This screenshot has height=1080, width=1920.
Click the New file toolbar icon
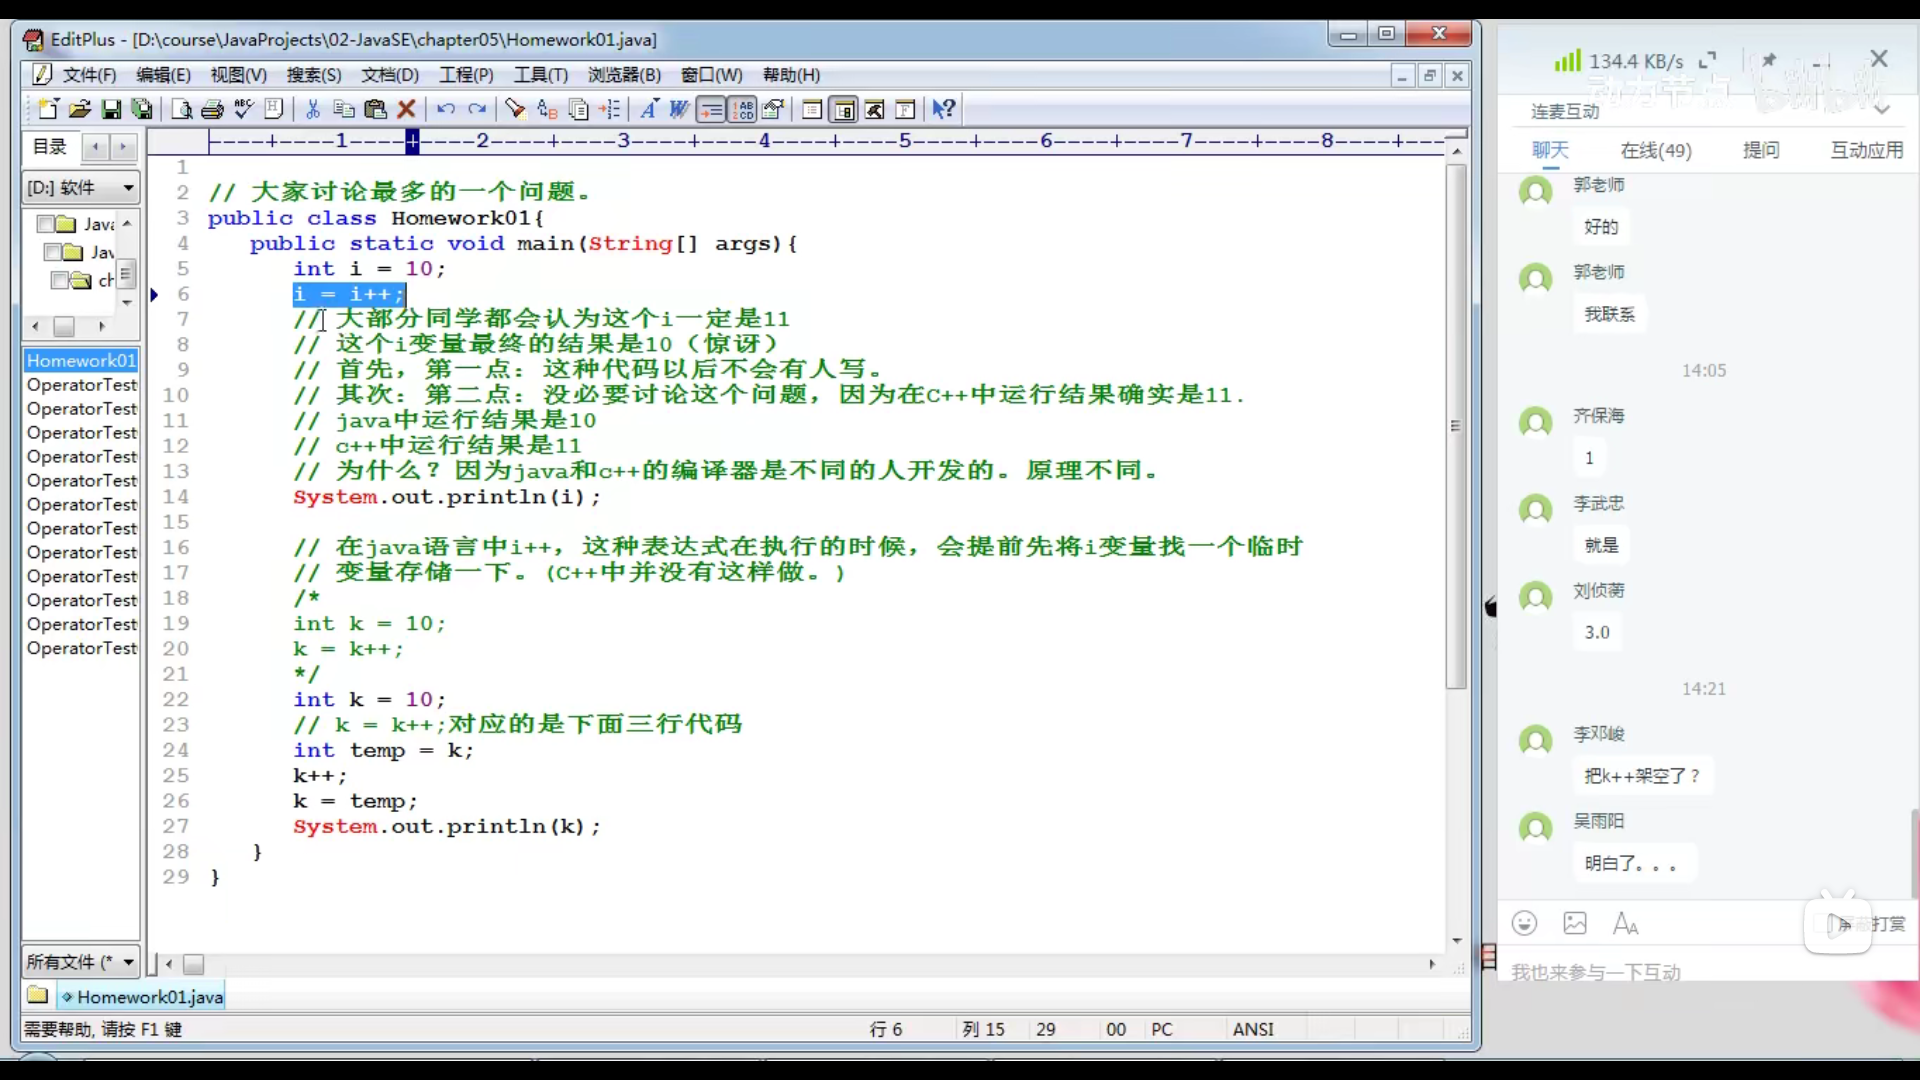[x=47, y=109]
